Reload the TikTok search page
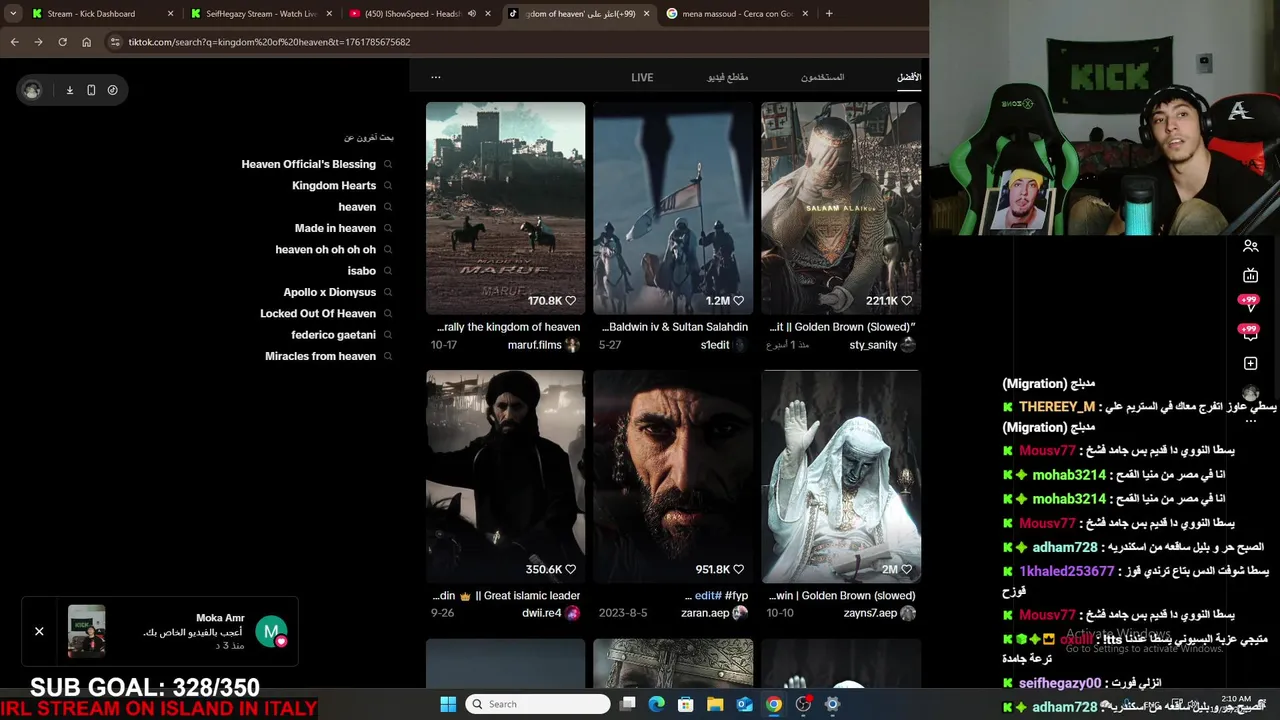1280x720 pixels. [x=62, y=42]
